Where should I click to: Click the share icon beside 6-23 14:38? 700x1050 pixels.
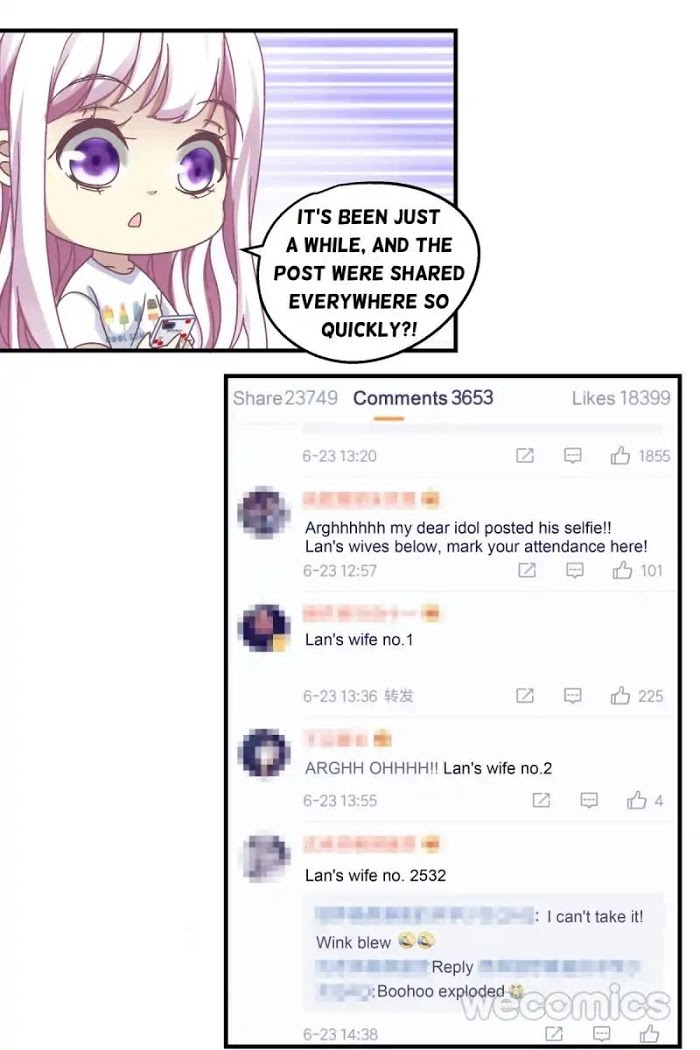click(554, 1033)
